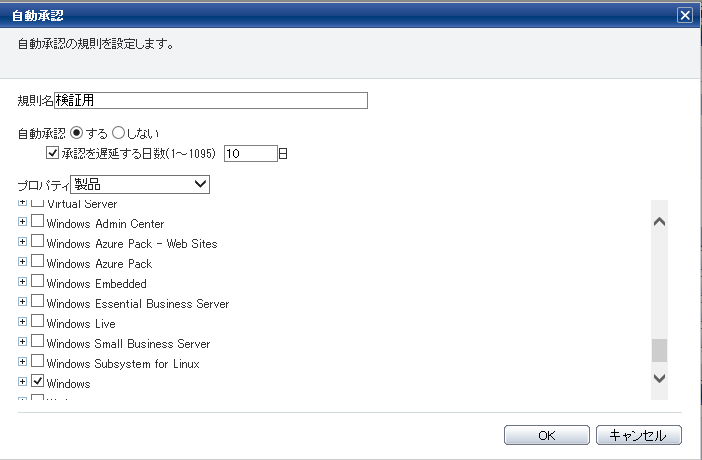Check Windows Essential Business Server checkbox
The height and width of the screenshot is (460, 702).
38,303
